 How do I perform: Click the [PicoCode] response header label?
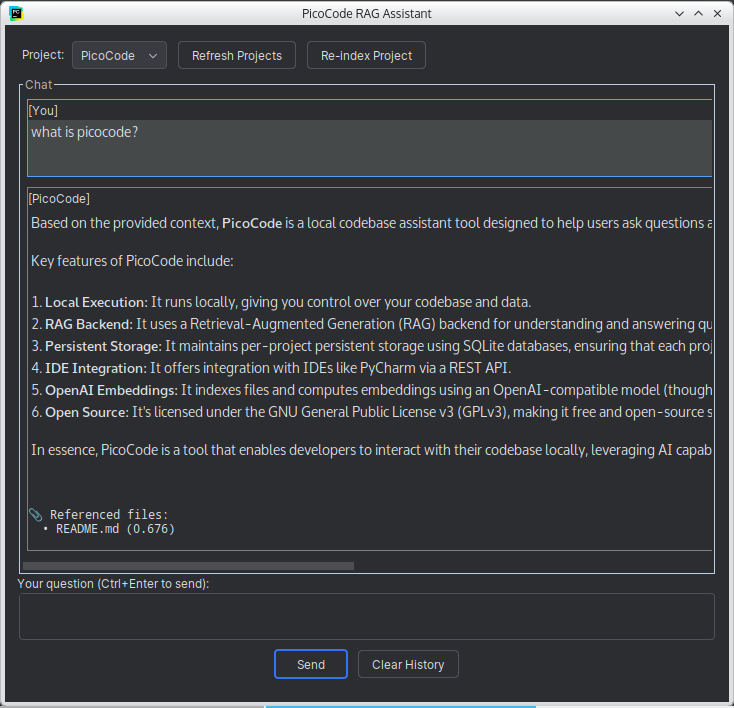click(59, 199)
